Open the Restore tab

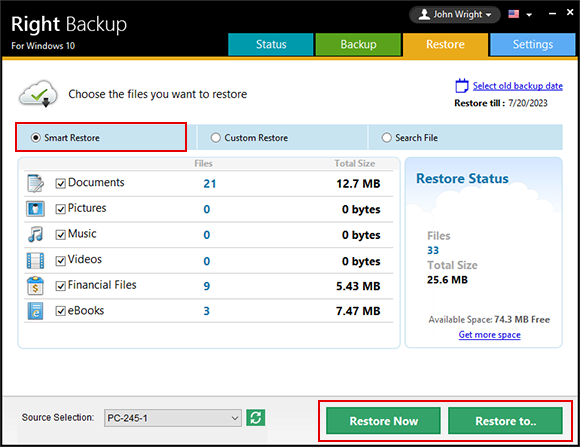[445, 45]
